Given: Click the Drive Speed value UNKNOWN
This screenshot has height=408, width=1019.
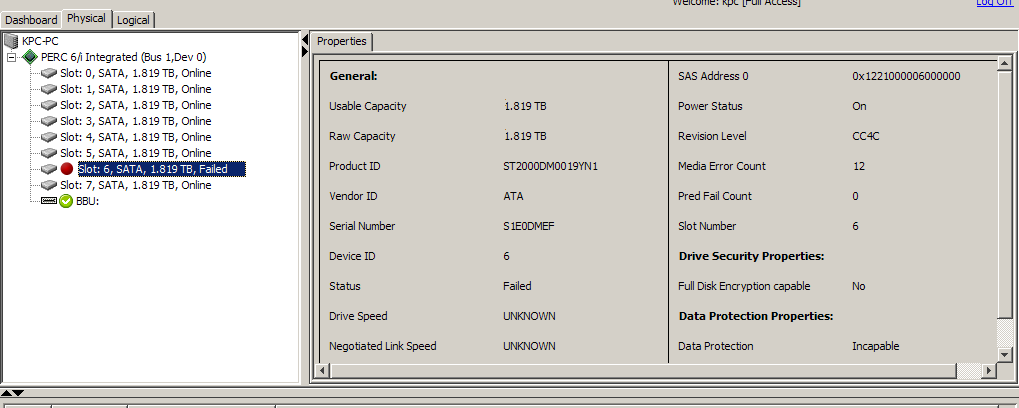Looking at the screenshot, I should coord(529,316).
